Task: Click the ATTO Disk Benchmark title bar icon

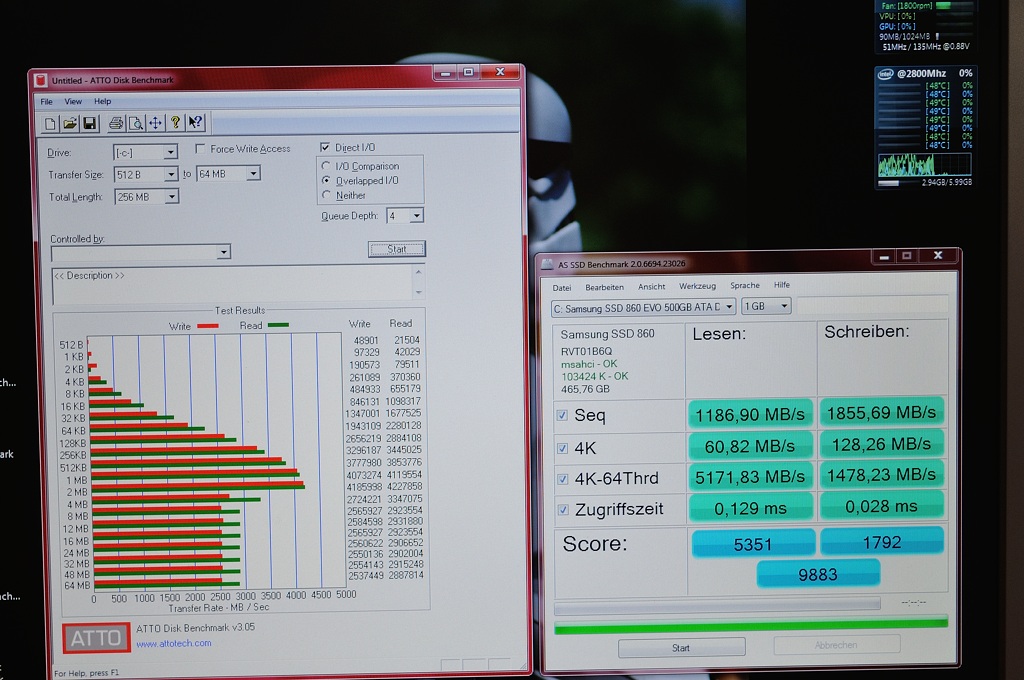Action: (x=40, y=80)
